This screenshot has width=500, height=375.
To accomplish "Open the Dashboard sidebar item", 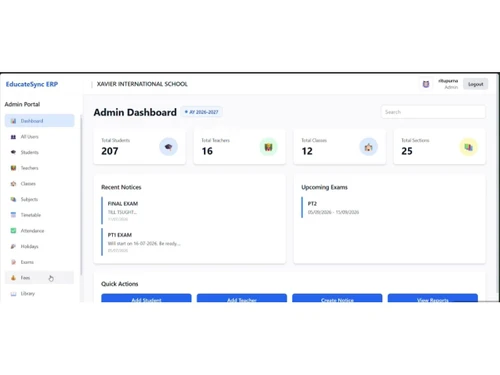I will [39, 121].
